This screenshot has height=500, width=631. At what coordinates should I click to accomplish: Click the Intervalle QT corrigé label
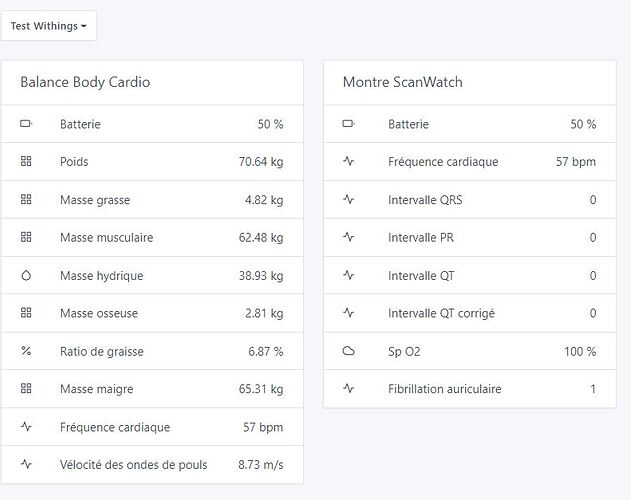tap(441, 313)
